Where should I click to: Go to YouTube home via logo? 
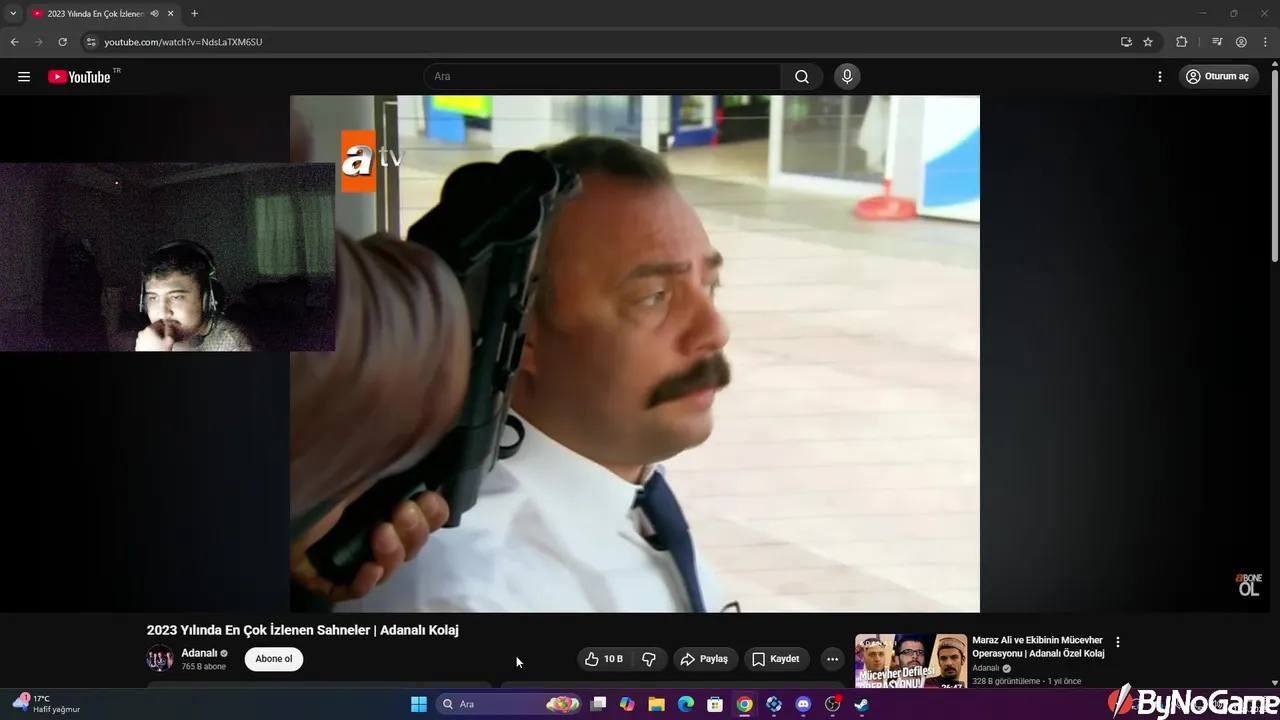[79, 77]
